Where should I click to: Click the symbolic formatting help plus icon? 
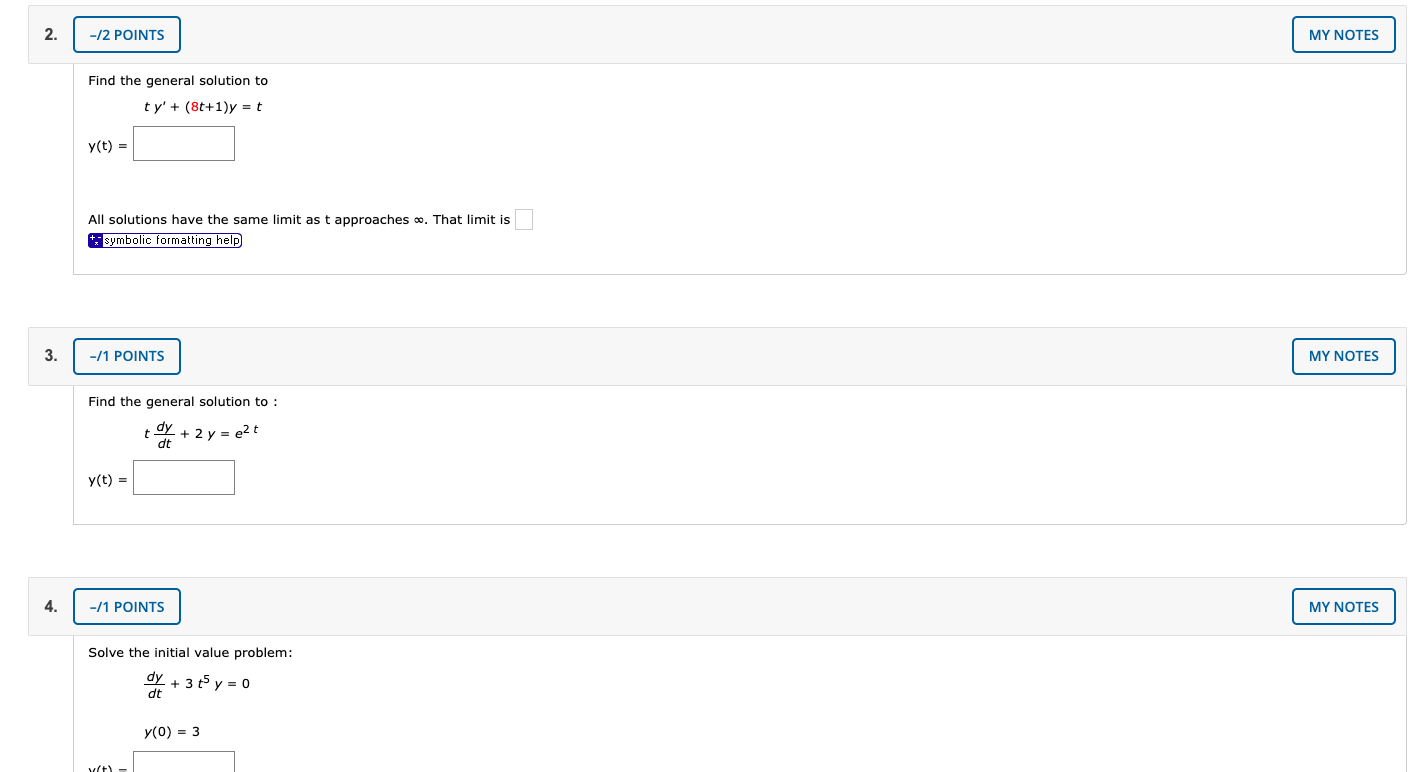coord(95,240)
